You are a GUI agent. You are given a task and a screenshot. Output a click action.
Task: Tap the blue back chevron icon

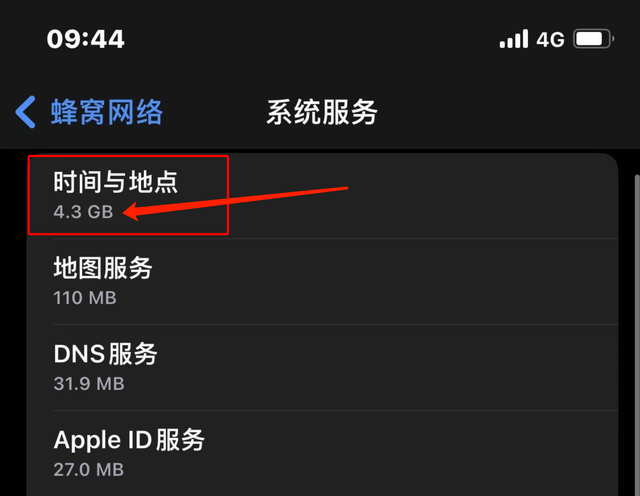click(x=25, y=112)
